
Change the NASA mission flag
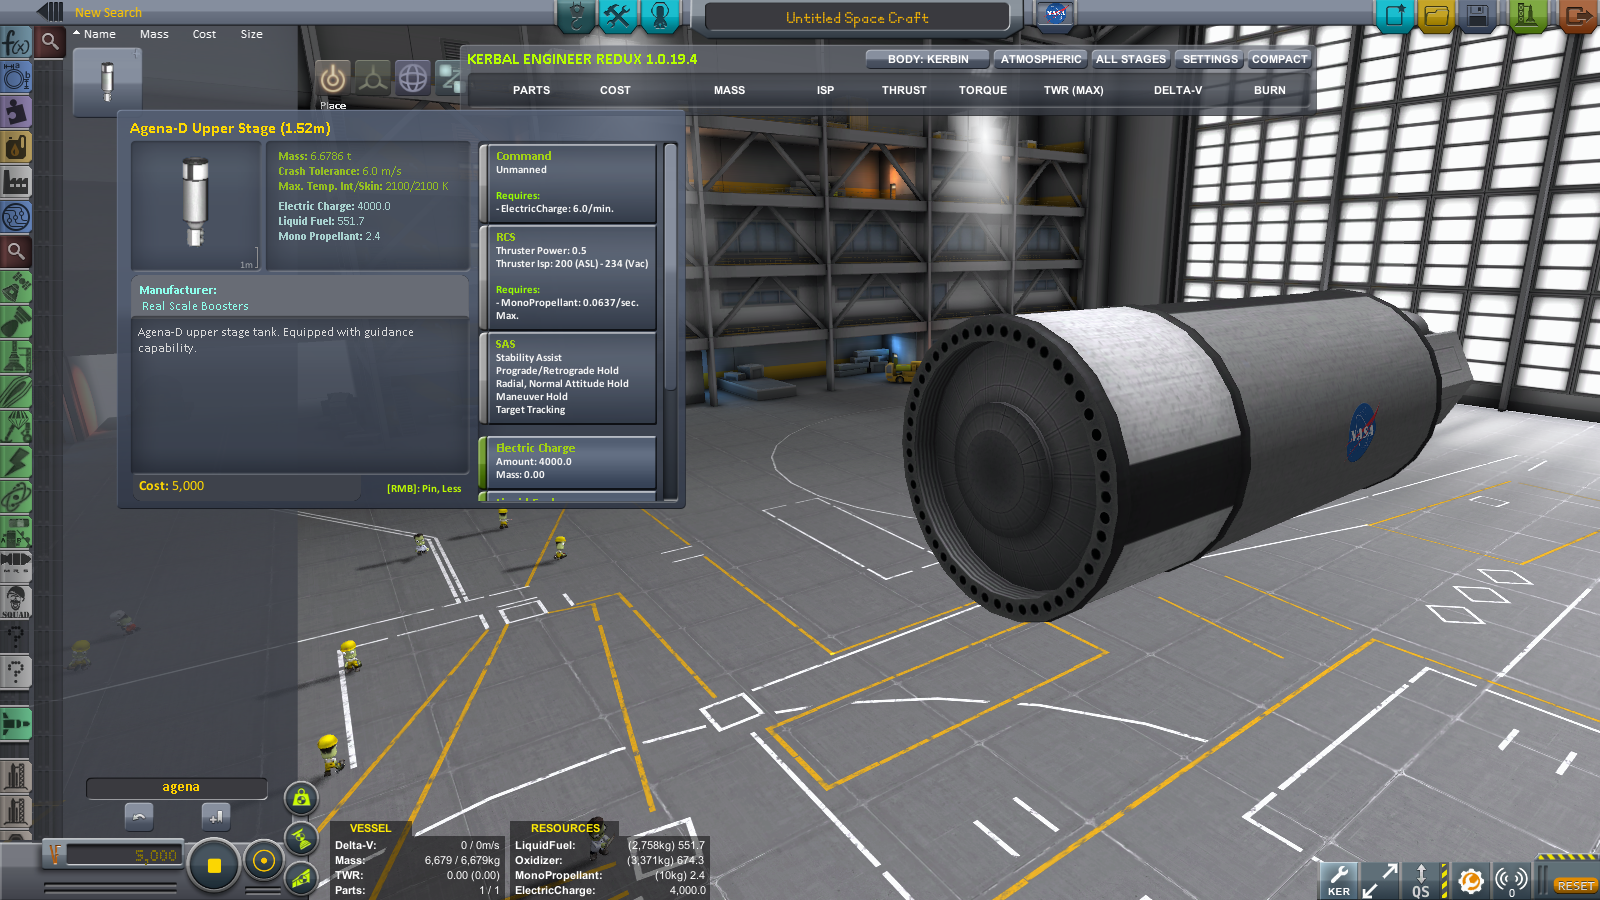click(x=1055, y=14)
